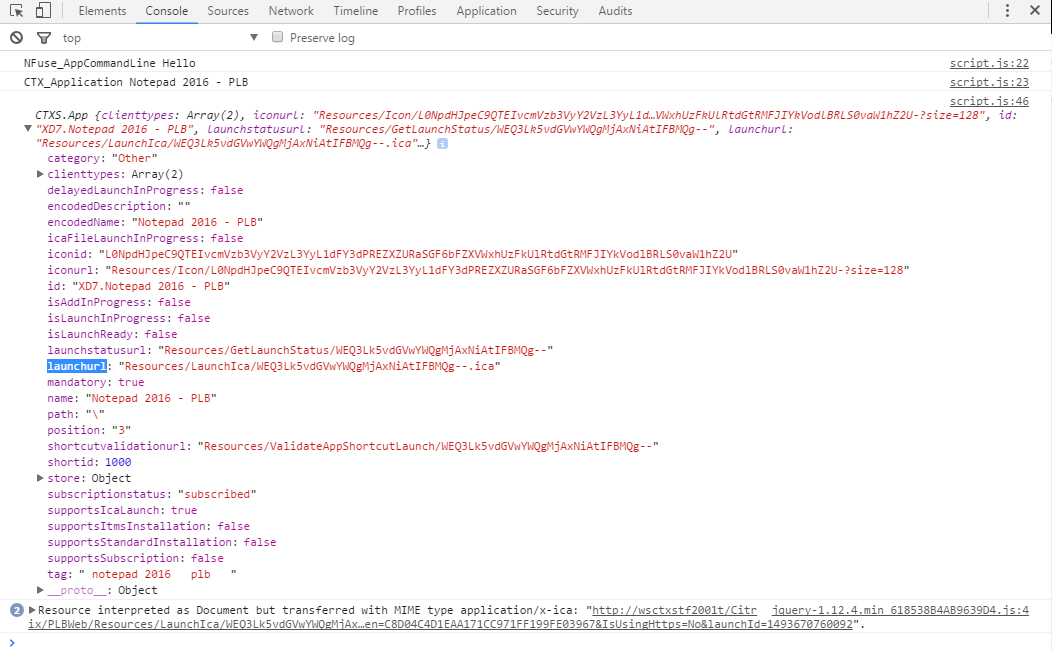Click the repeat count badge showing 2
1052x651 pixels.
click(16, 610)
